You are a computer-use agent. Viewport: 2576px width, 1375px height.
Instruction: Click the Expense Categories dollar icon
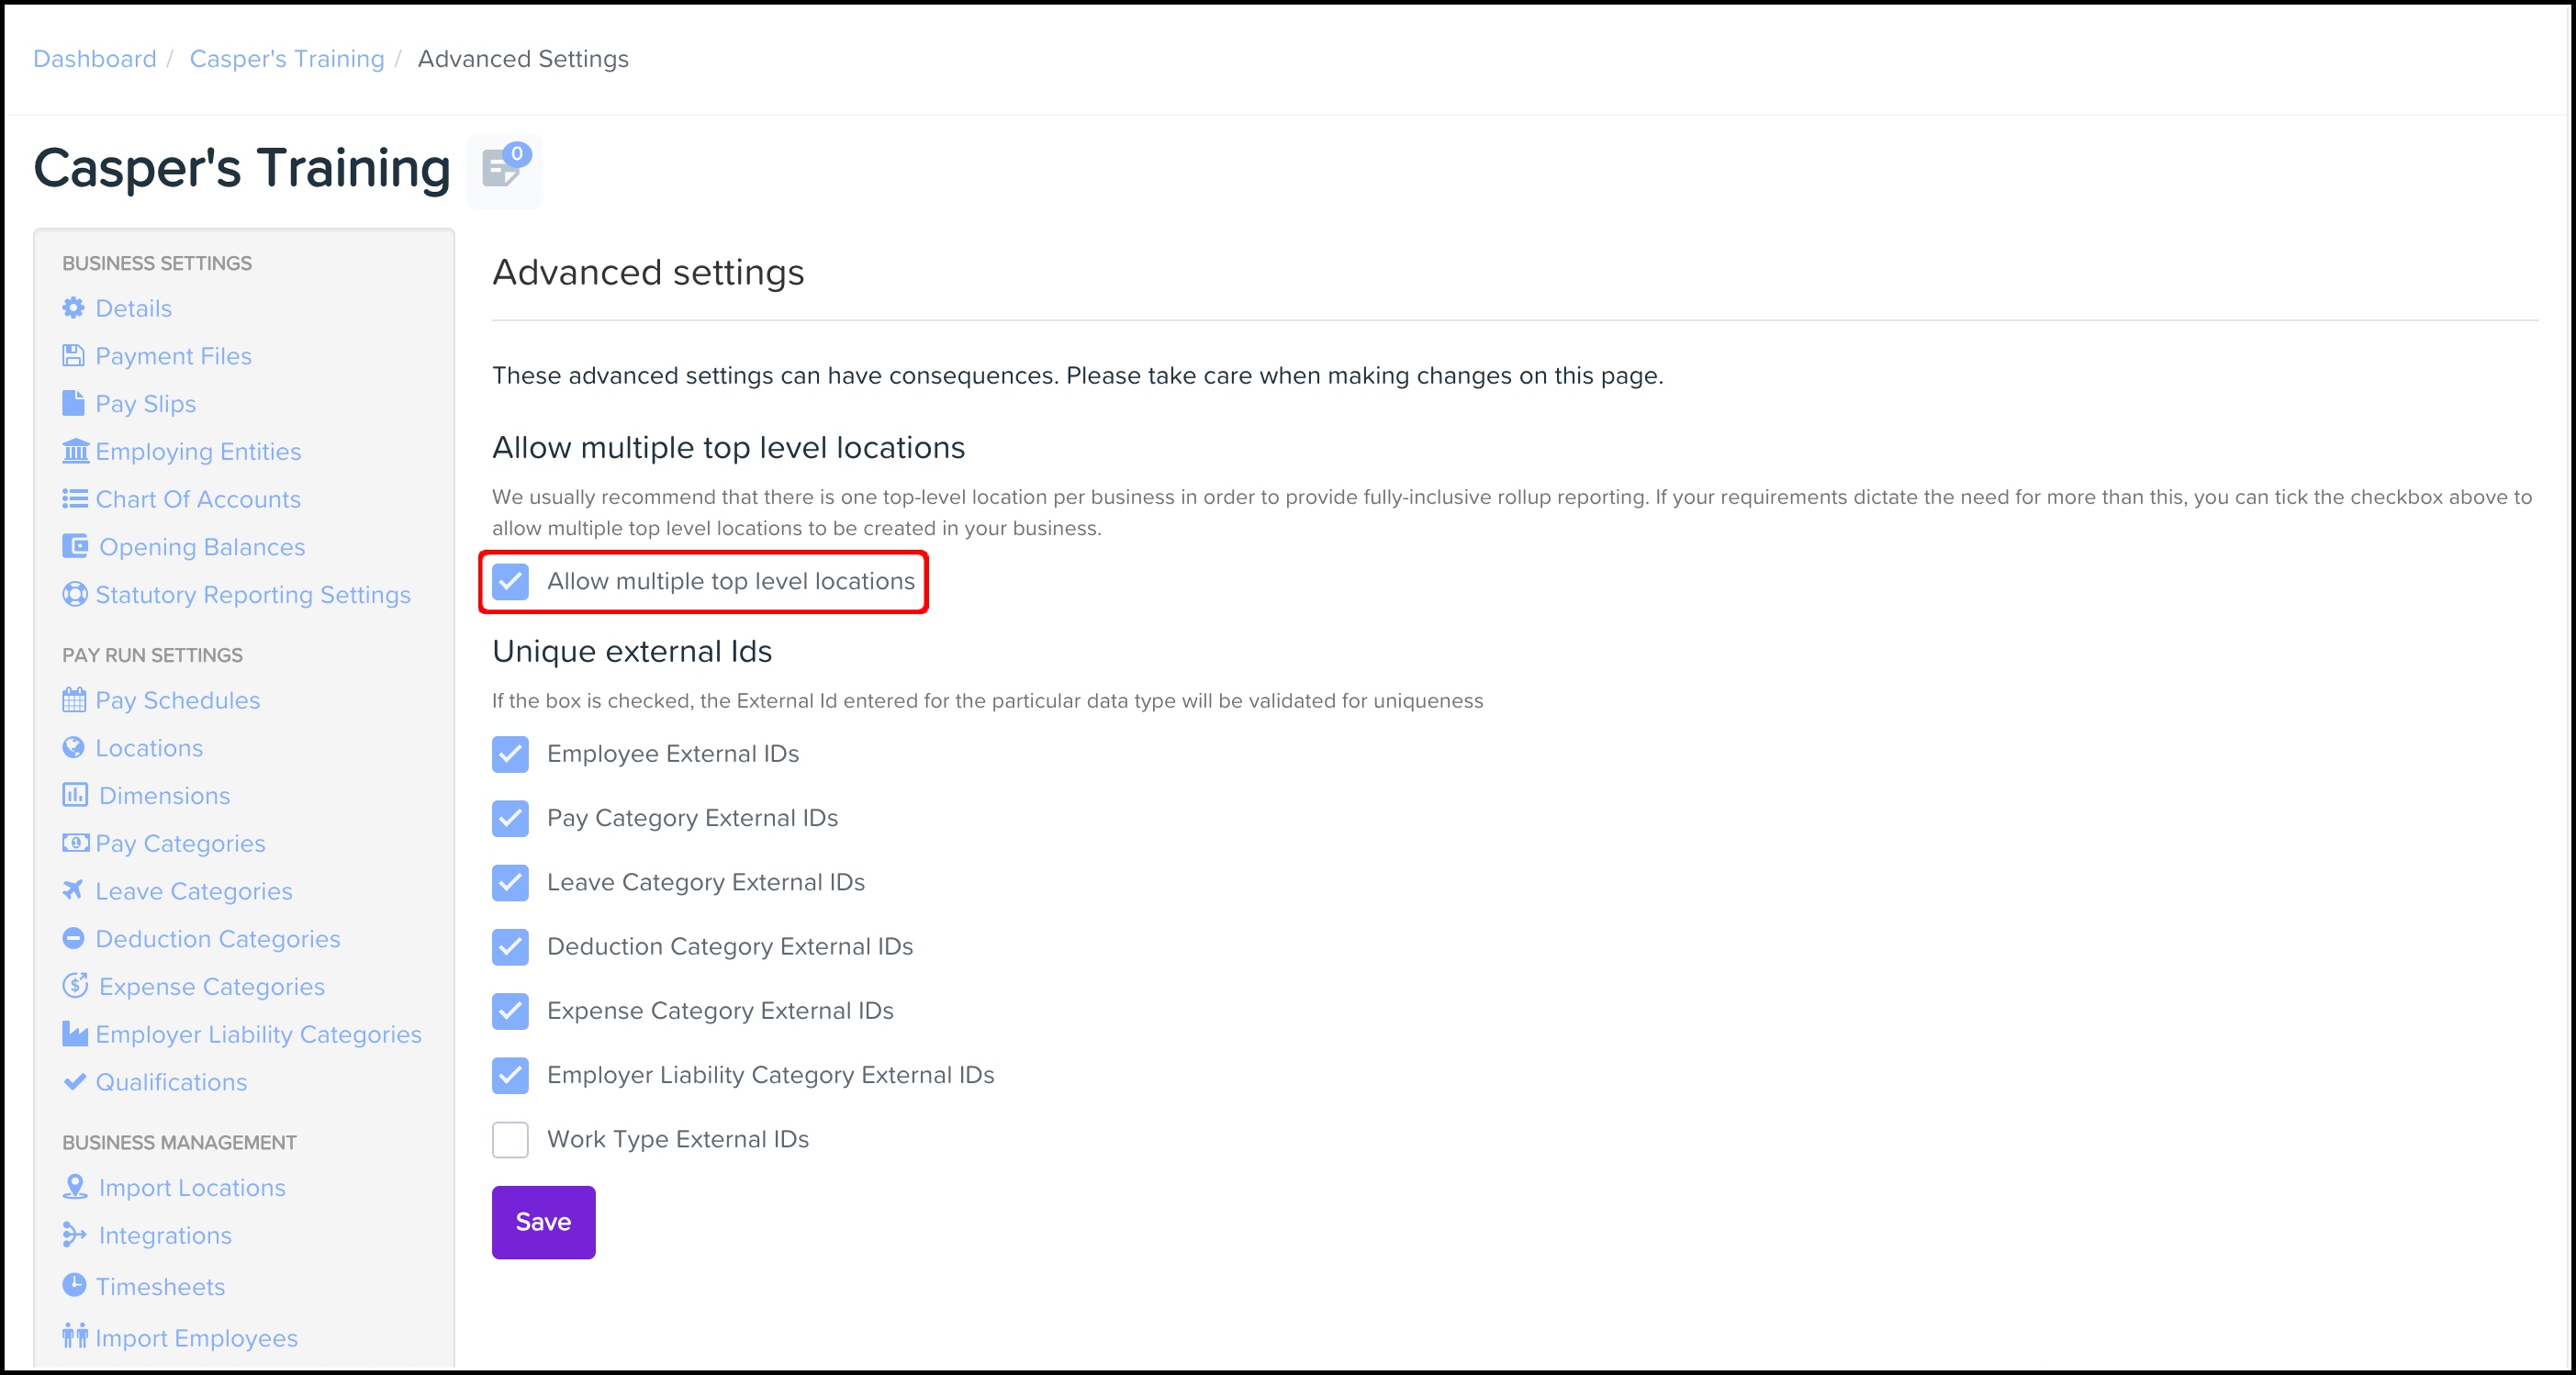coord(75,986)
